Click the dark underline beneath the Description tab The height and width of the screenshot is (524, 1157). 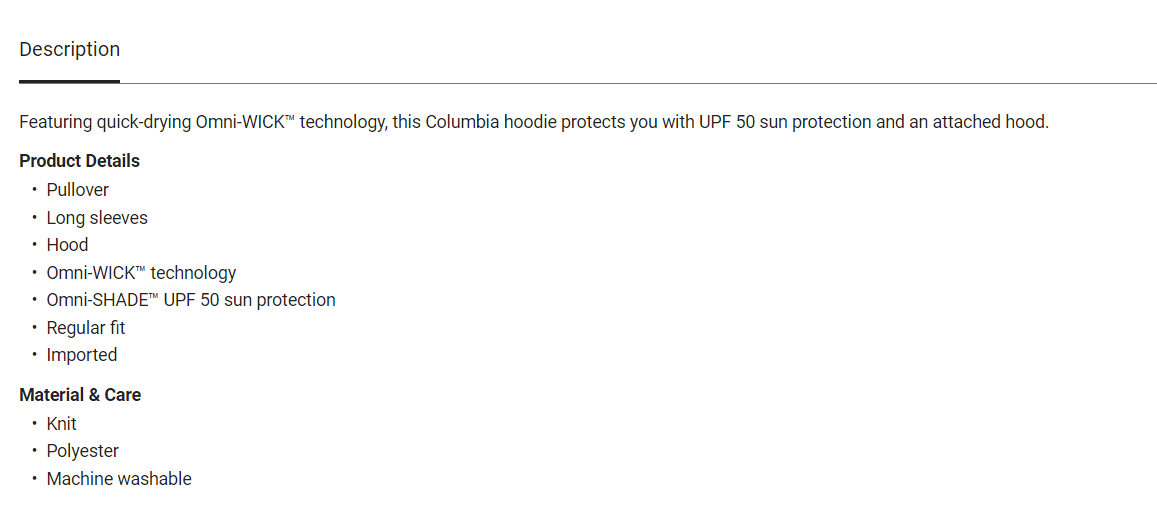coord(69,81)
